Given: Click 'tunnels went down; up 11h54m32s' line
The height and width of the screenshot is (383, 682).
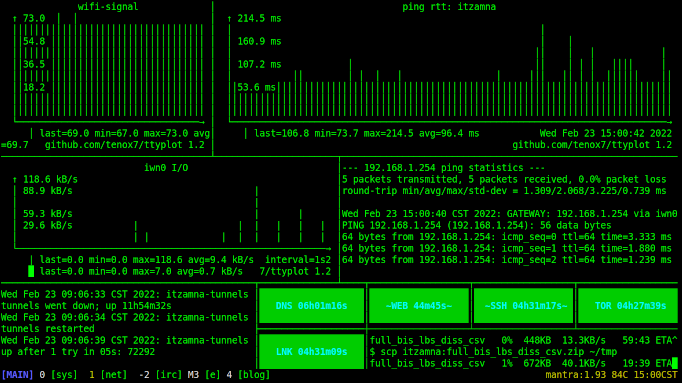Looking at the screenshot, I should [86, 306].
